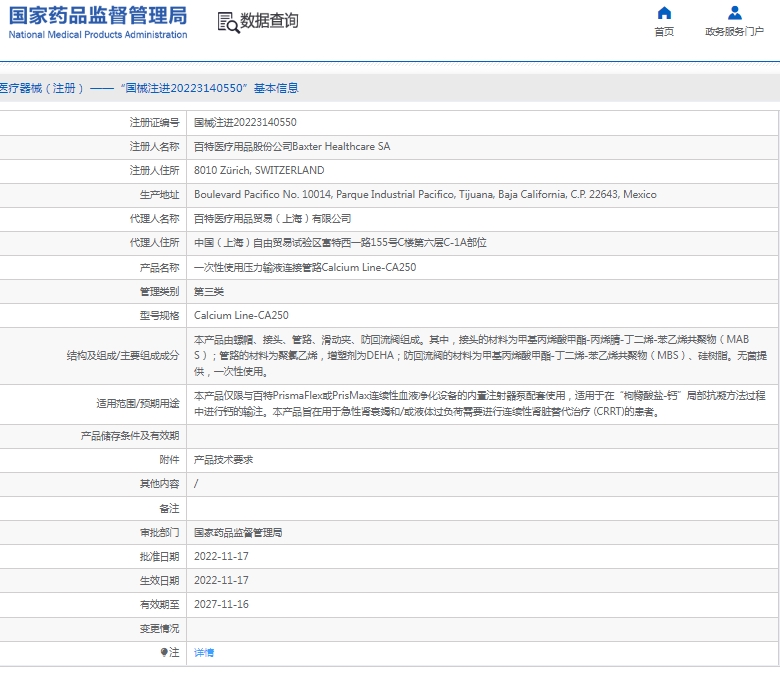Screen dimensions: 780x675
Task: Open the 政务服务门户 person icon
Action: point(735,13)
